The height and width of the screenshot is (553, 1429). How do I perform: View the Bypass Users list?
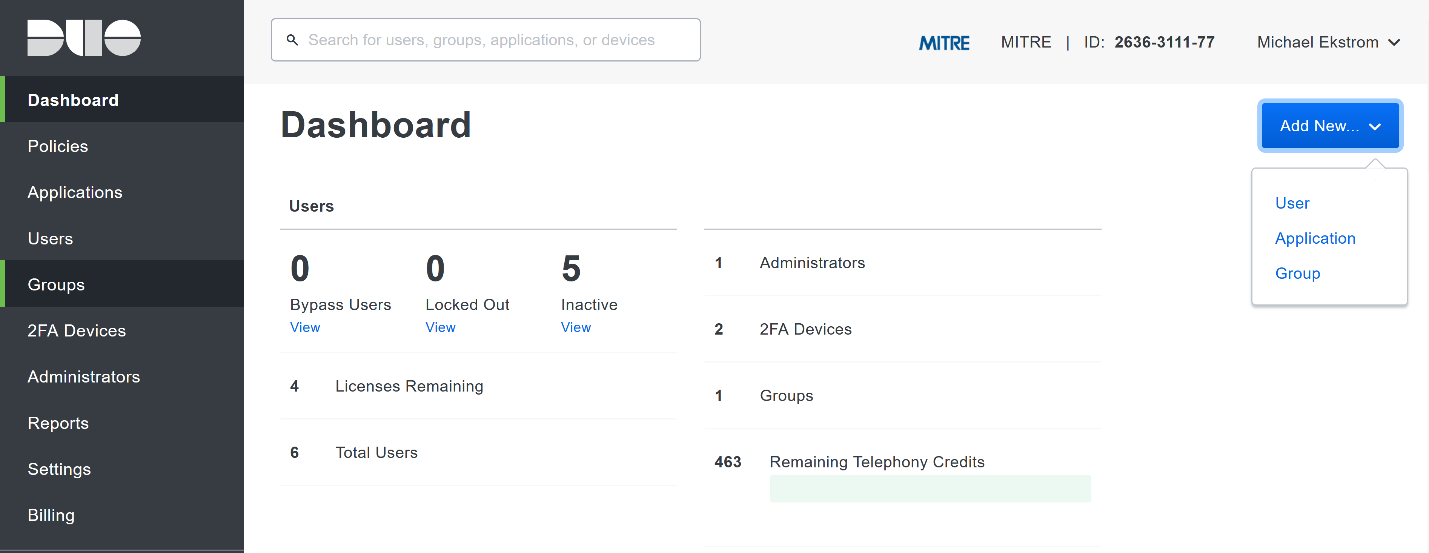(305, 327)
